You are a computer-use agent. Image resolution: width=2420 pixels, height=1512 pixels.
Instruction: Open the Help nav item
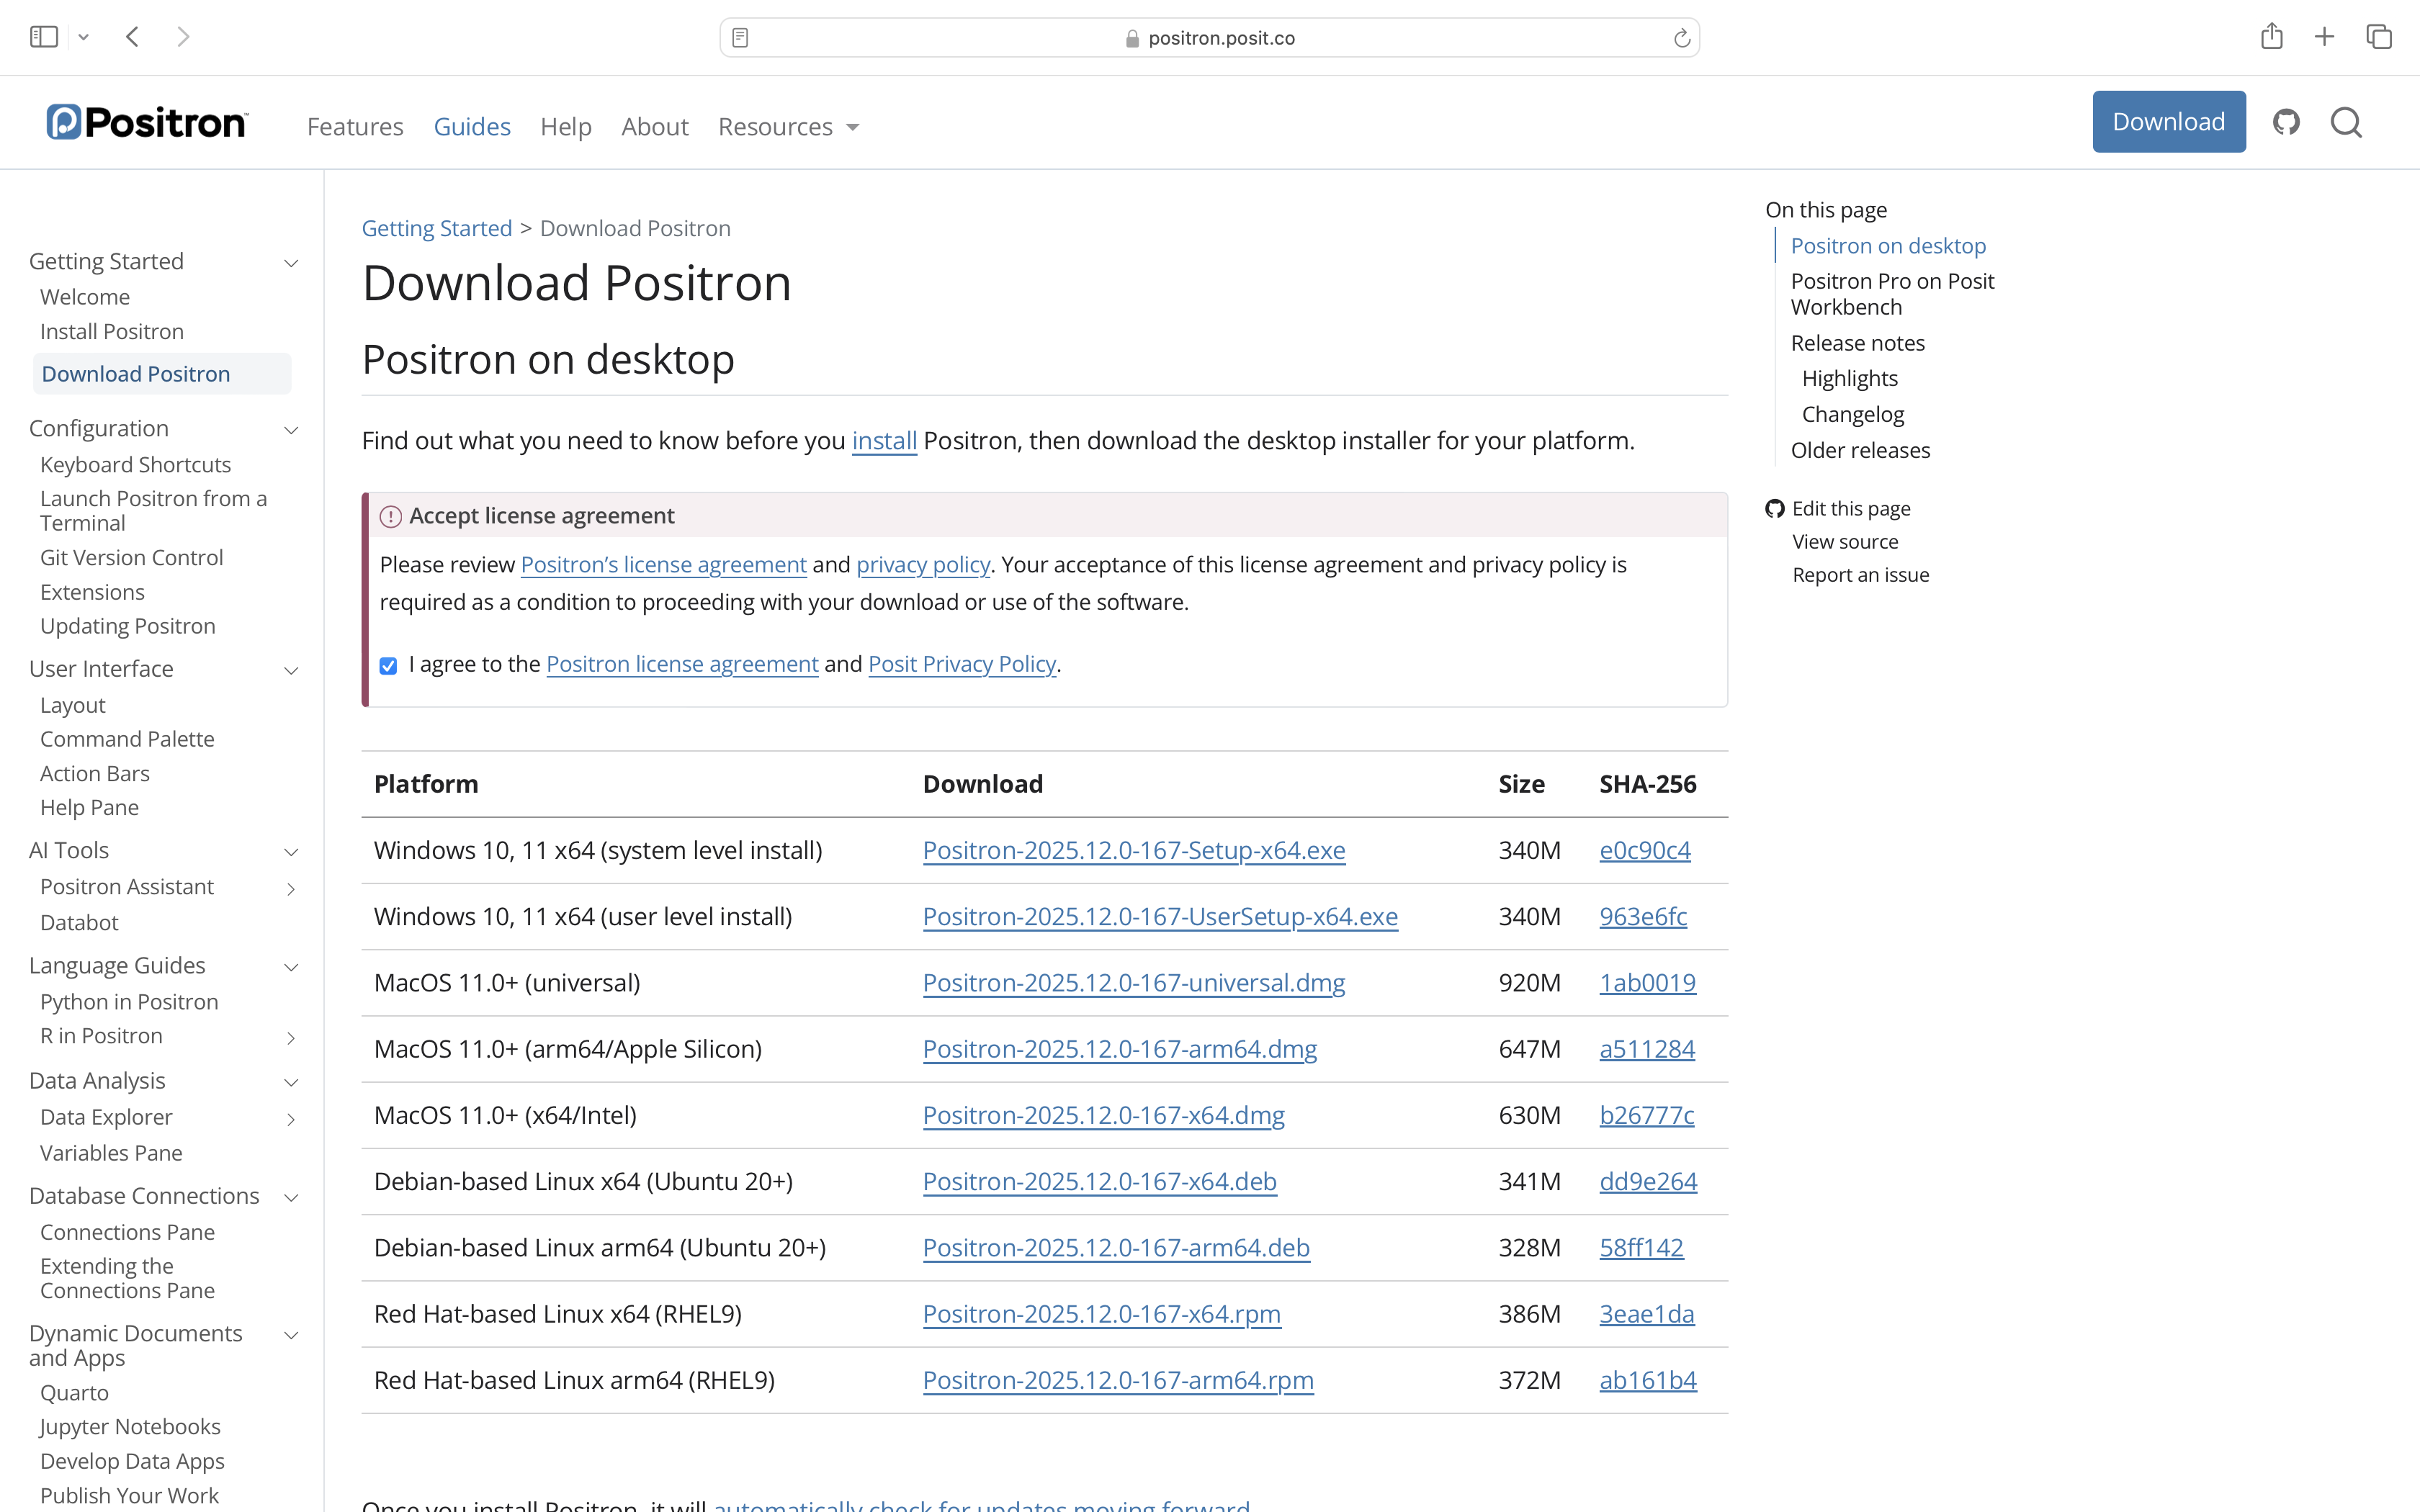pos(566,127)
